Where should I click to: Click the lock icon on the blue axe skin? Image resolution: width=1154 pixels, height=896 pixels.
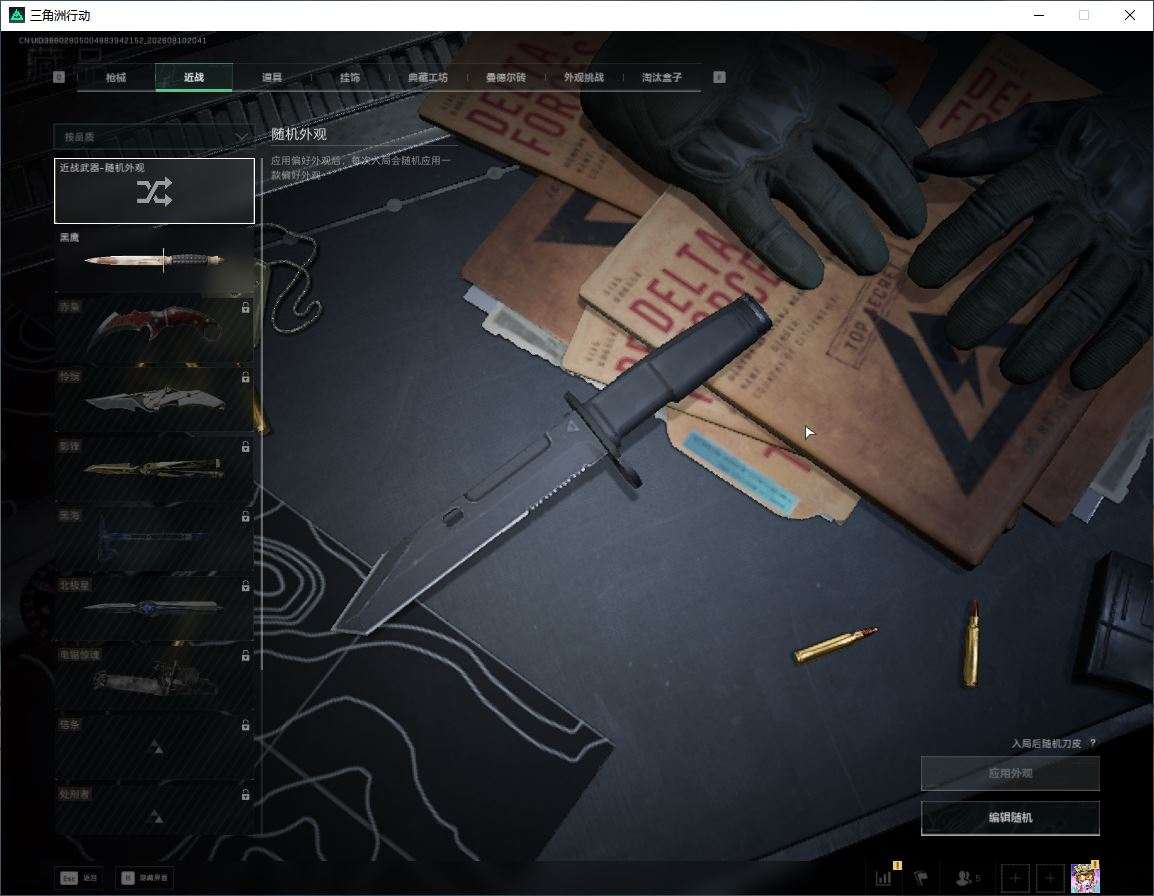click(245, 517)
